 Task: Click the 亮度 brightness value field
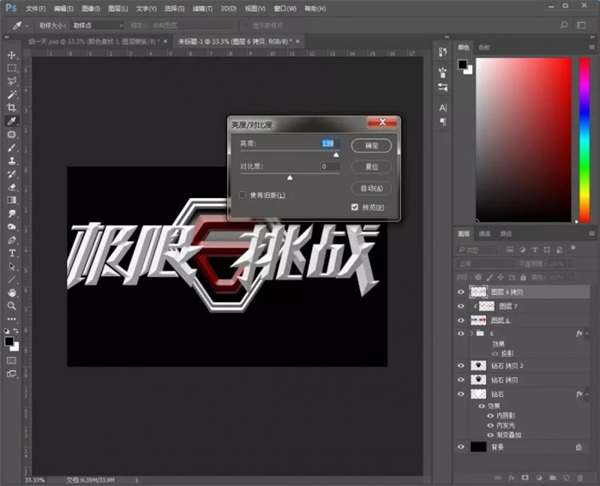329,144
